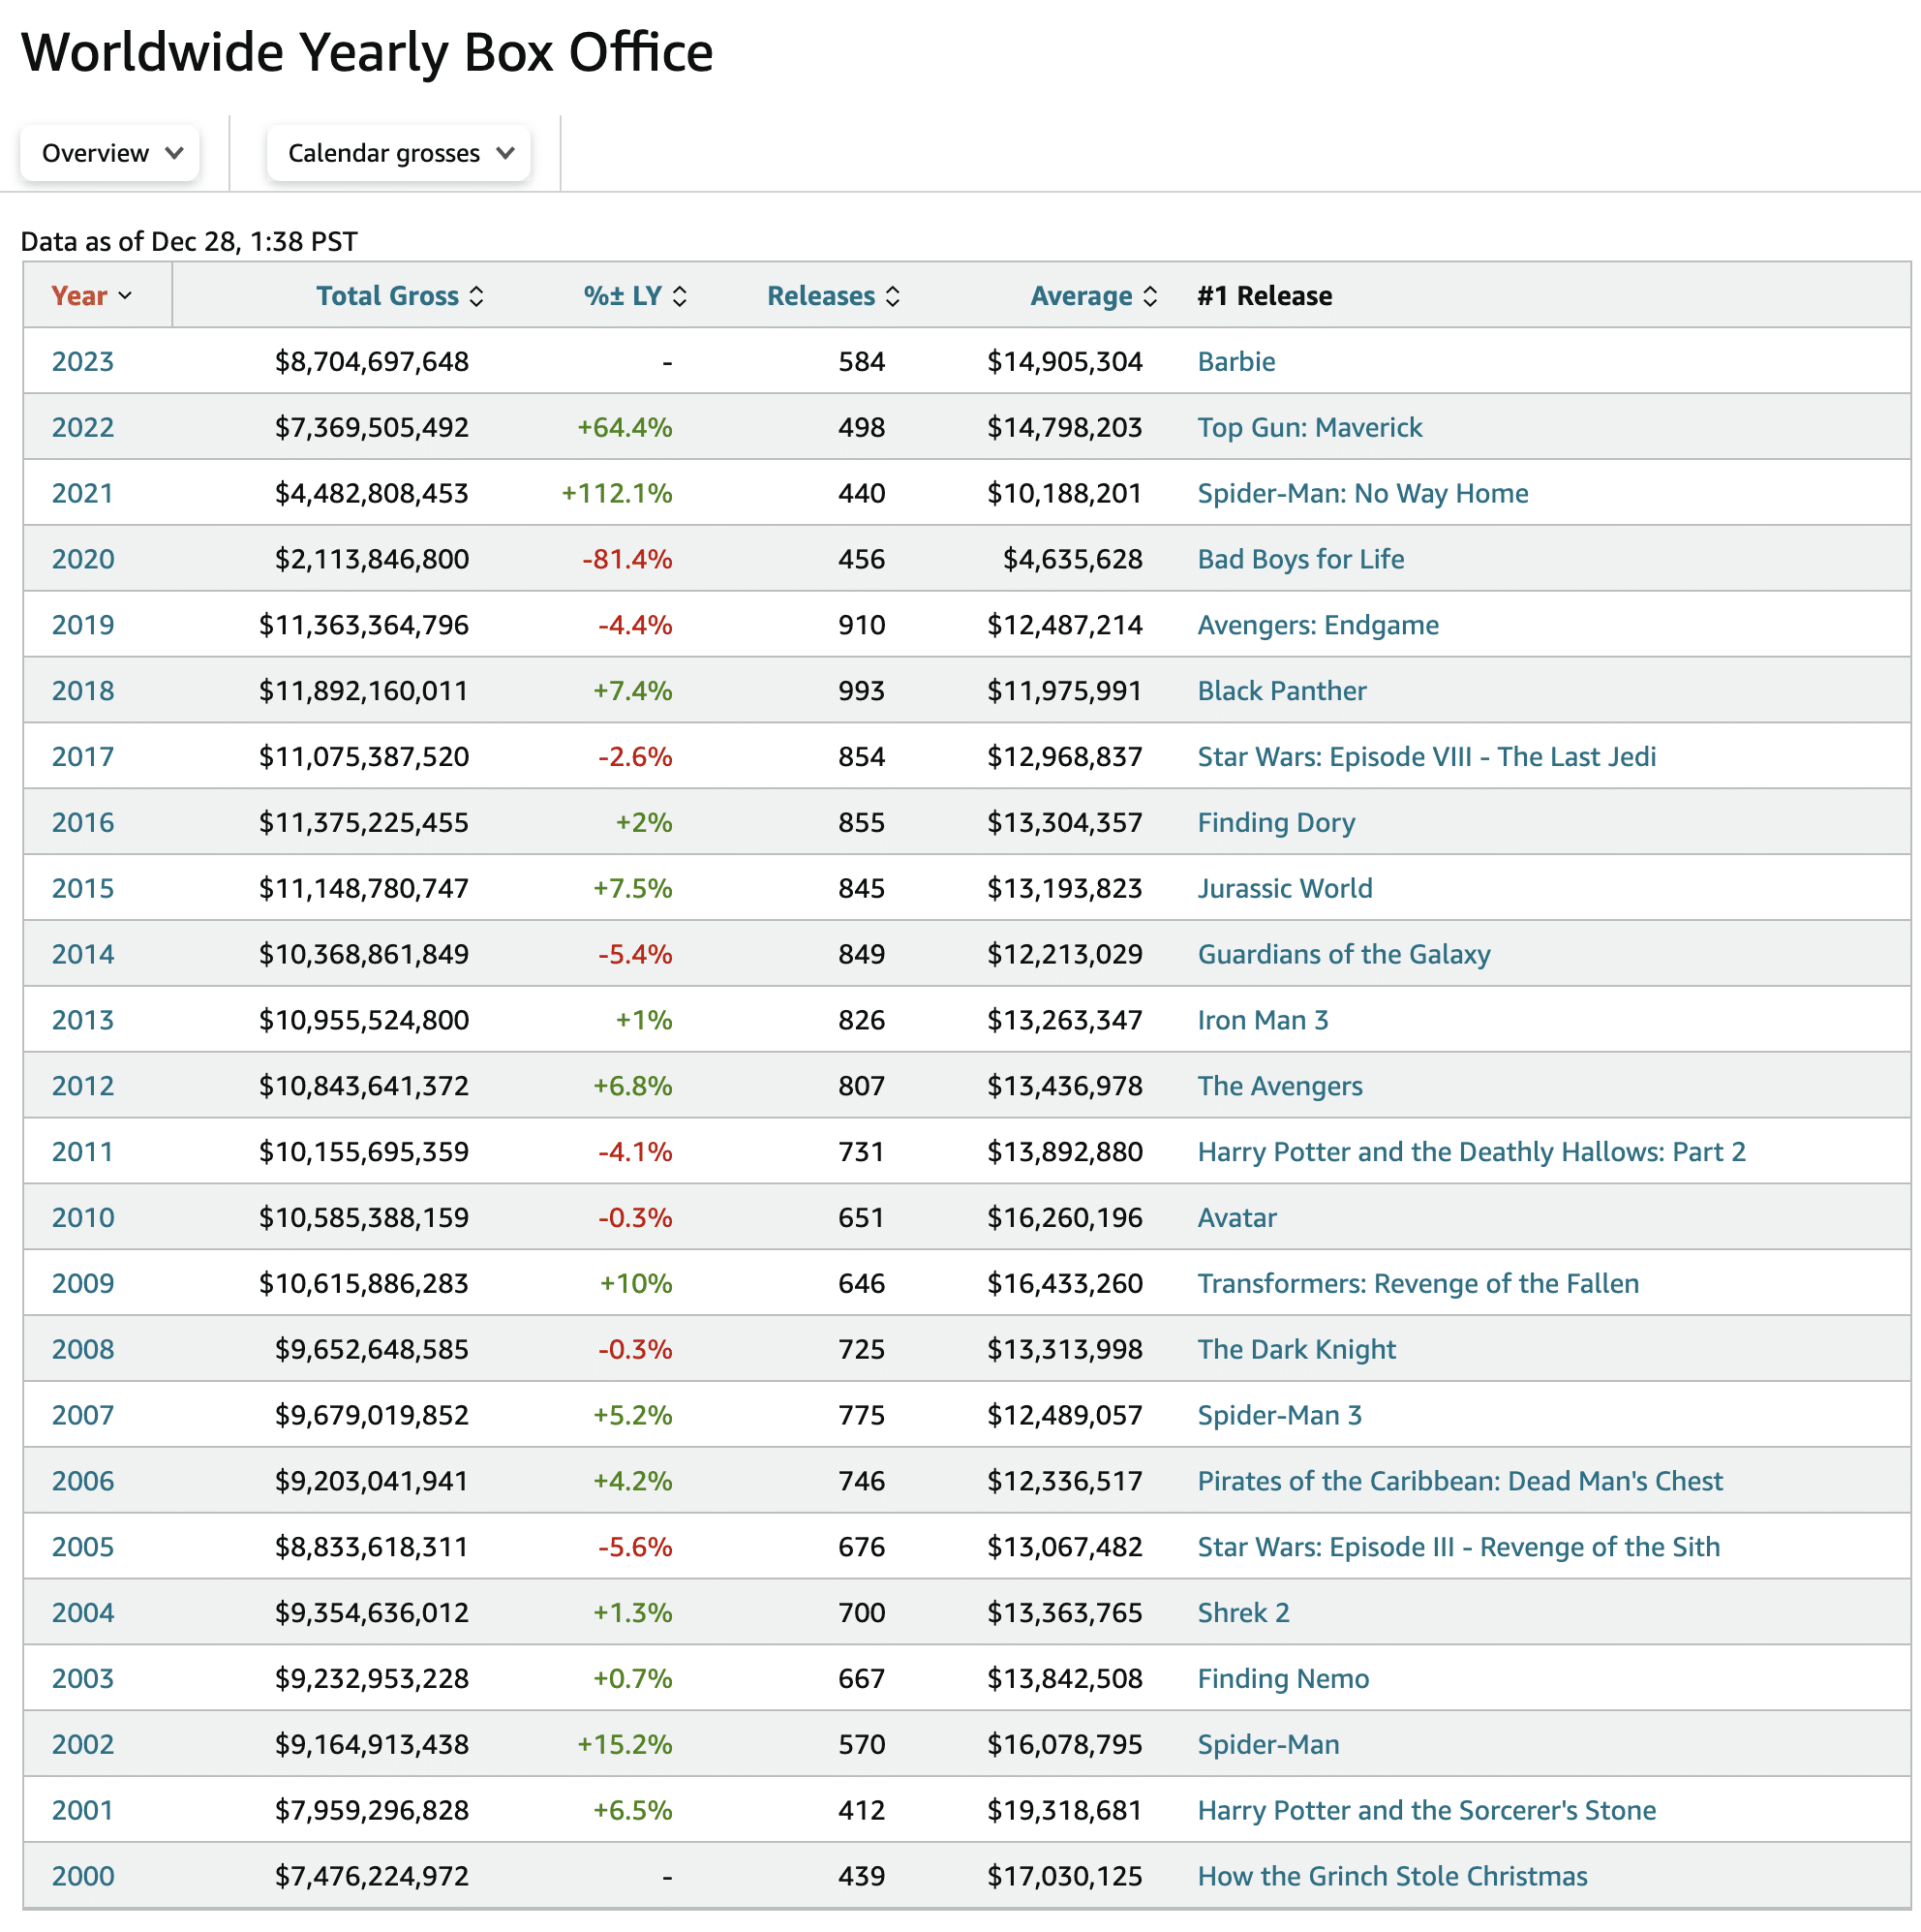The width and height of the screenshot is (1921, 1932).
Task: Sort table by Releases column
Action: coord(833,296)
